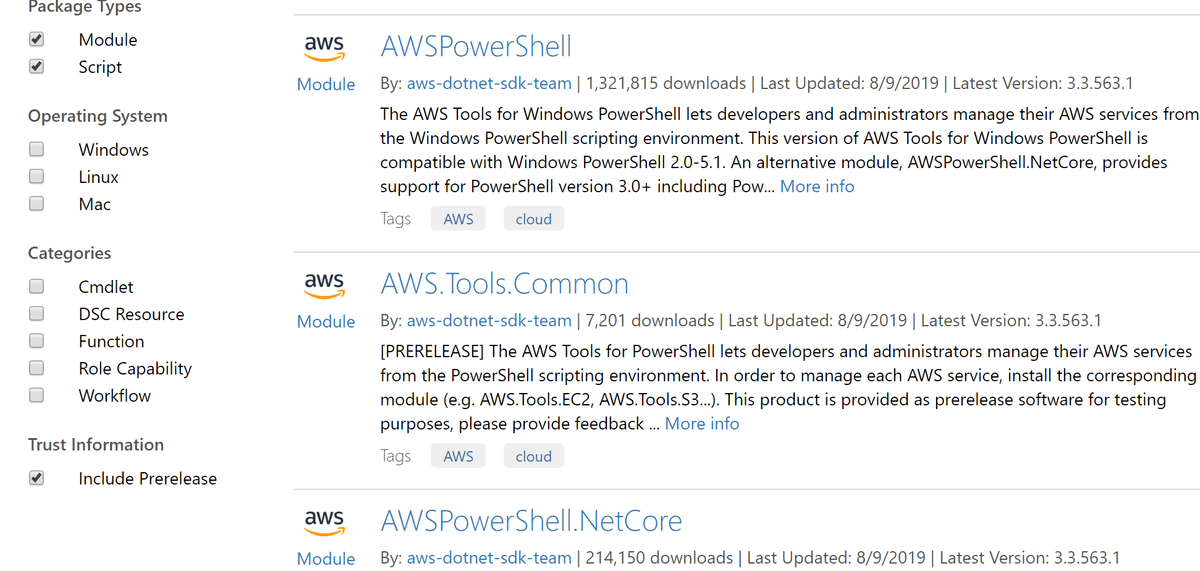
Task: Uncheck the Script package type checkbox
Action: click(x=37, y=67)
